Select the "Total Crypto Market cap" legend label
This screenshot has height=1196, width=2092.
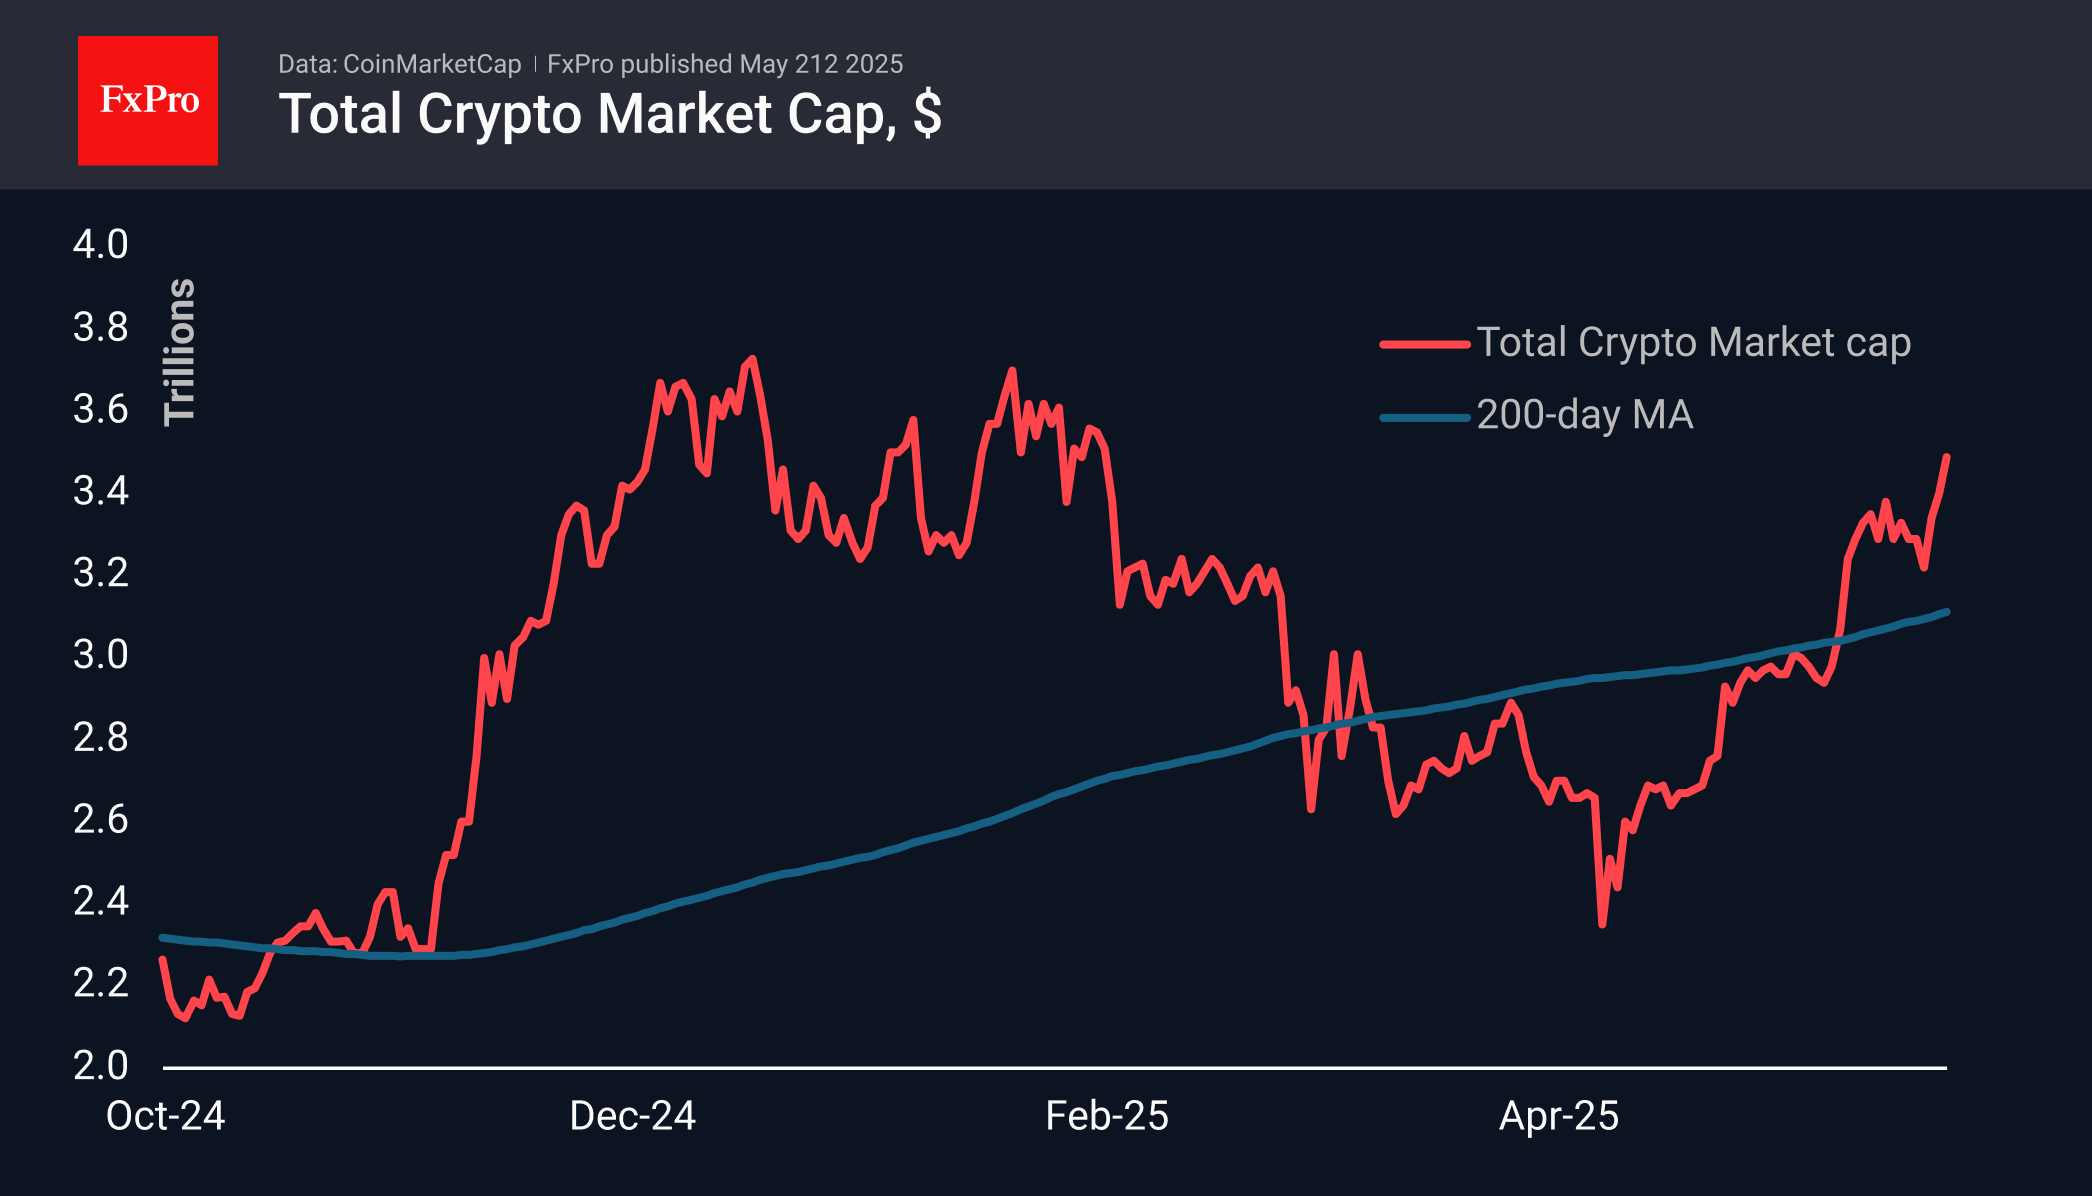(1693, 343)
